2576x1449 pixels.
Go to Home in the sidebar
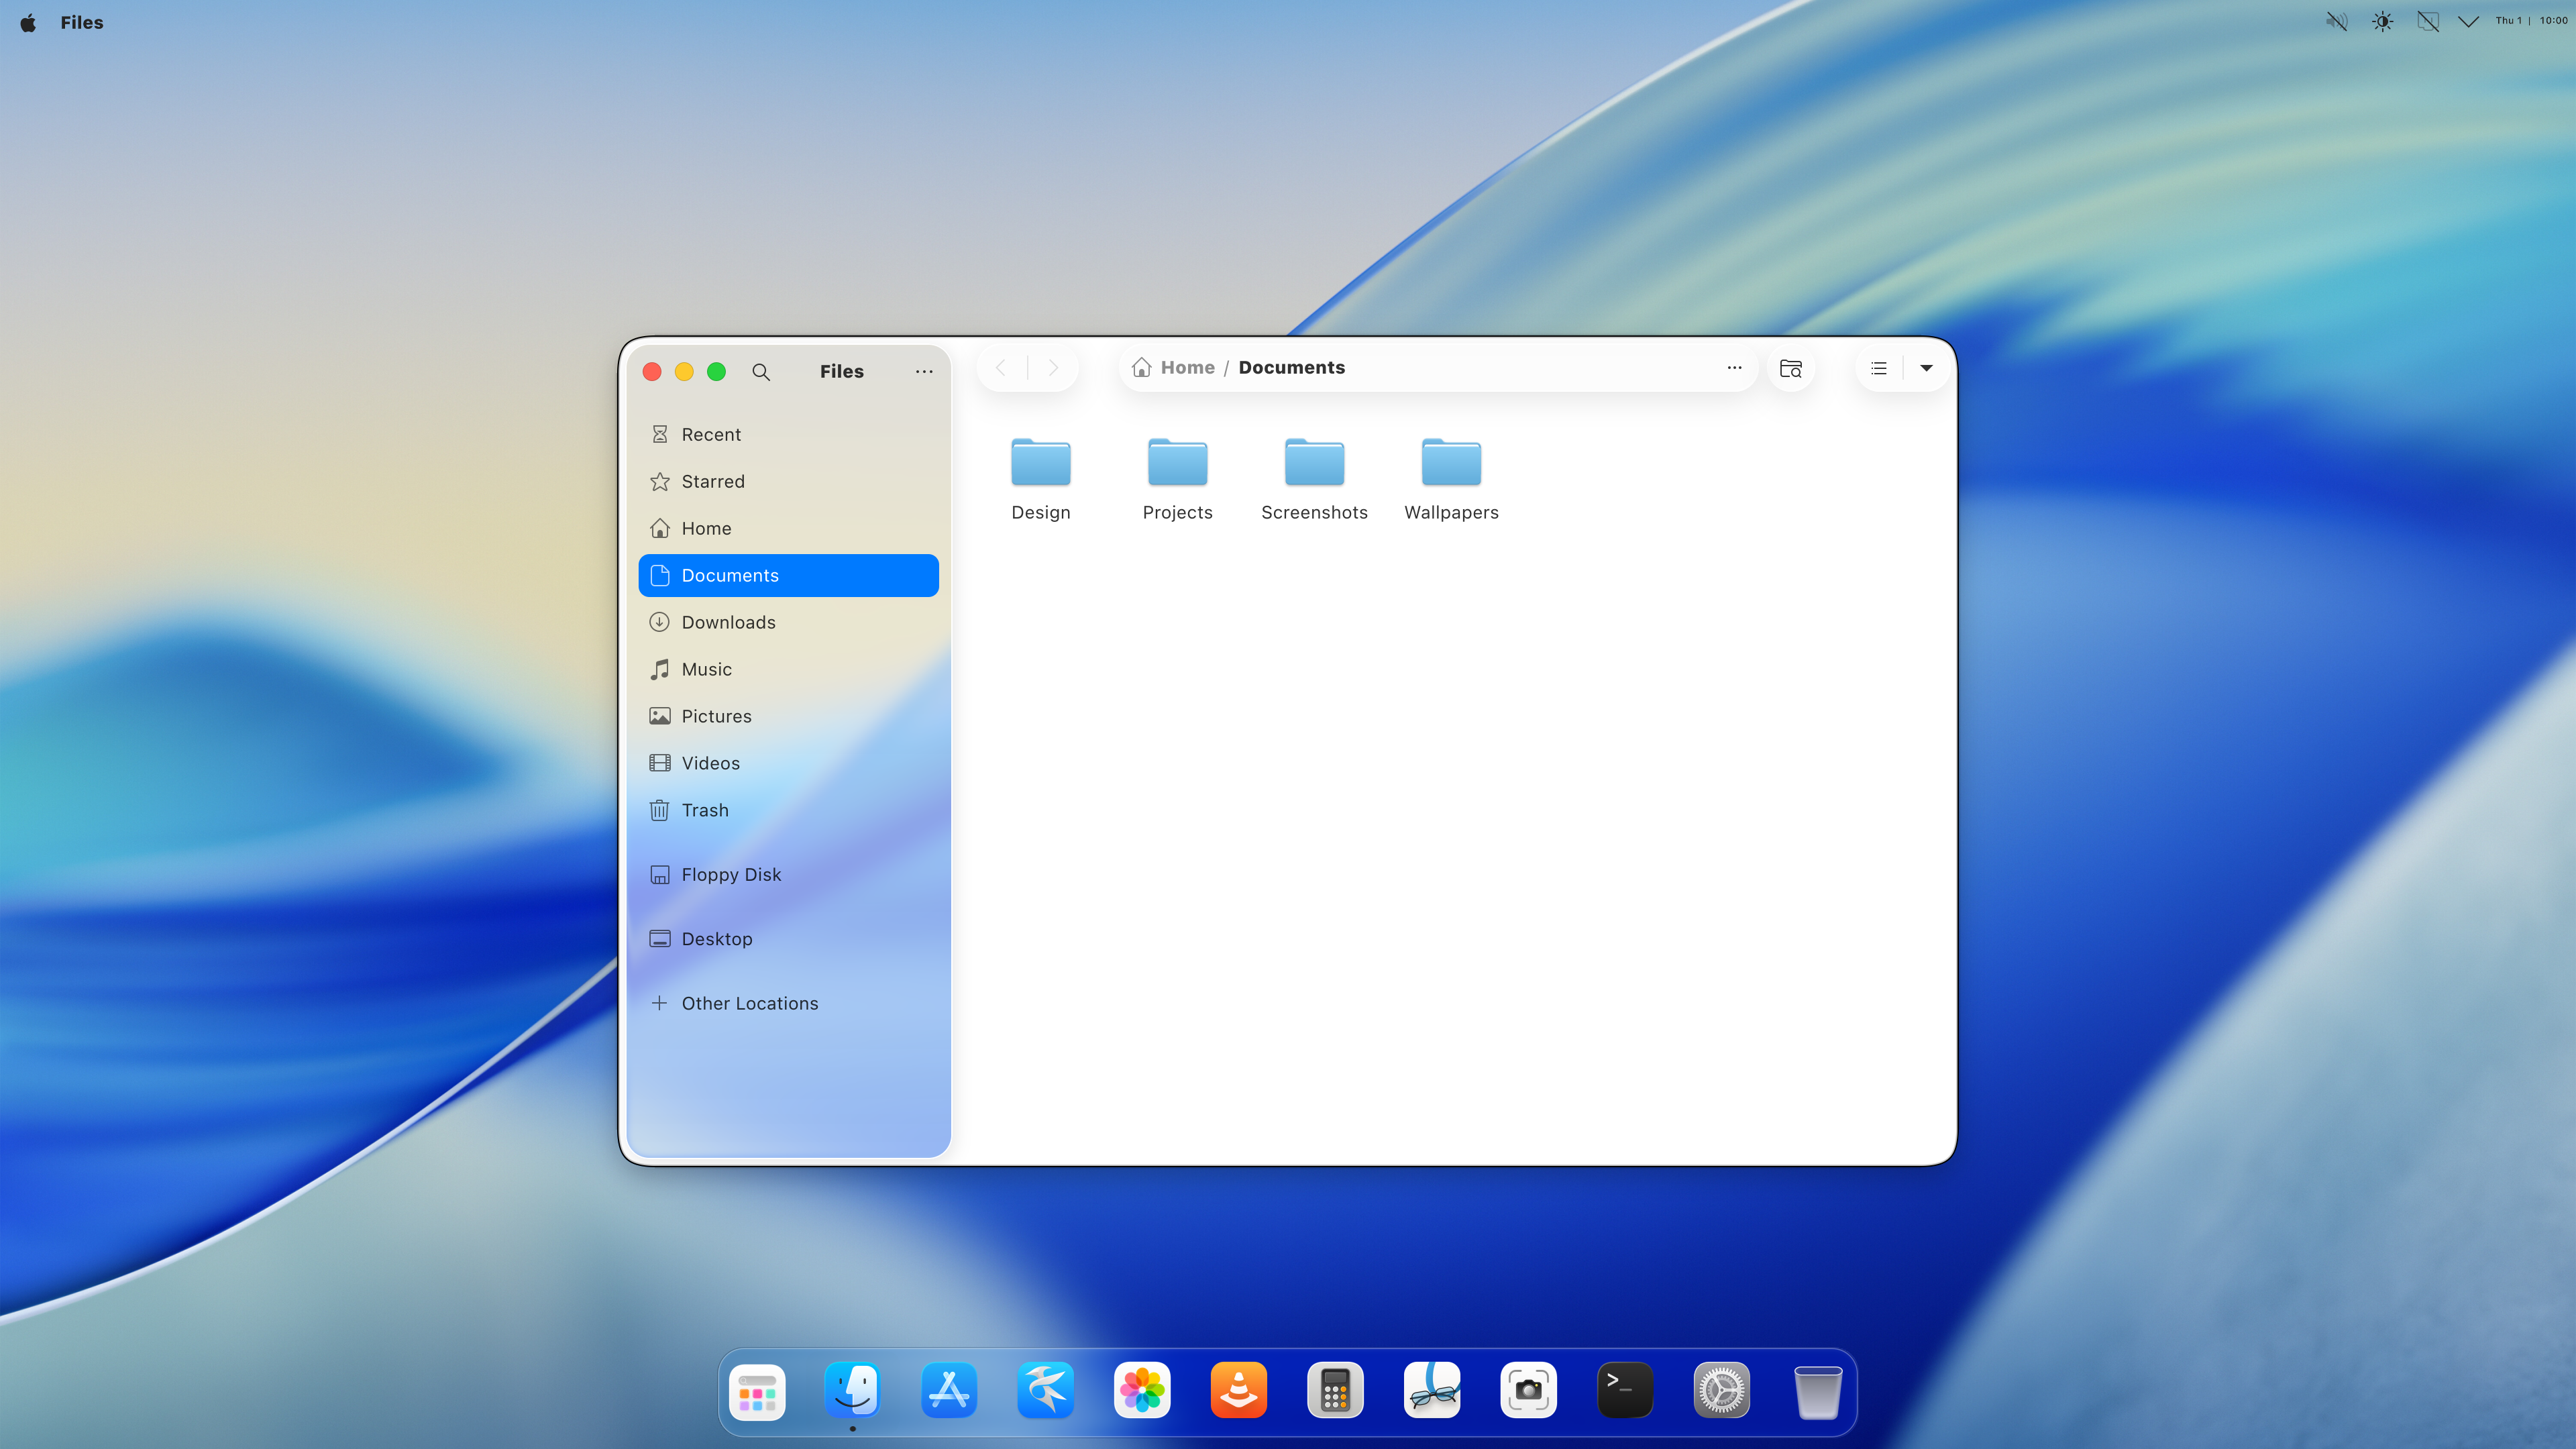(788, 529)
